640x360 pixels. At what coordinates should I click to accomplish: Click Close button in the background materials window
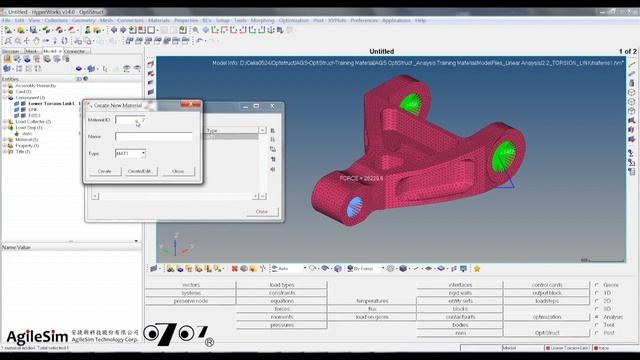coord(262,211)
